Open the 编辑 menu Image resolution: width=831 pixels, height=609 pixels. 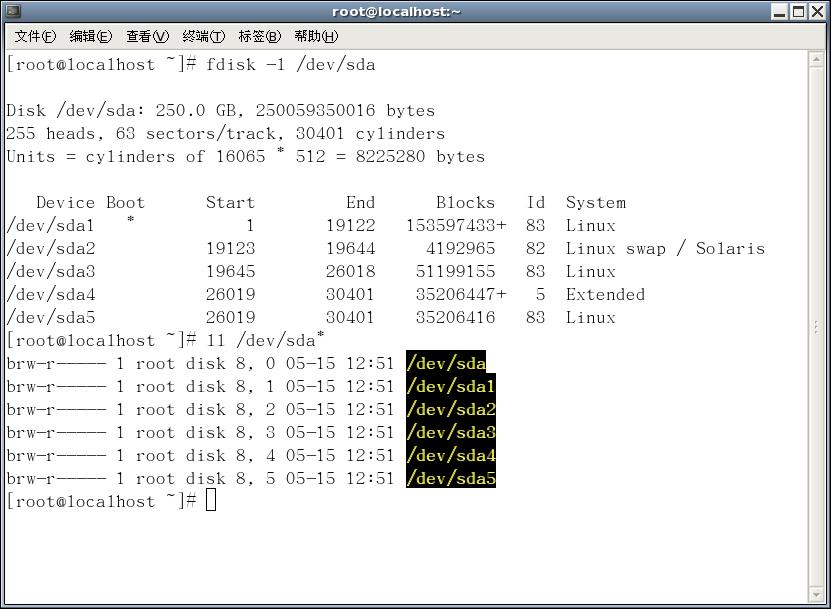pos(89,36)
